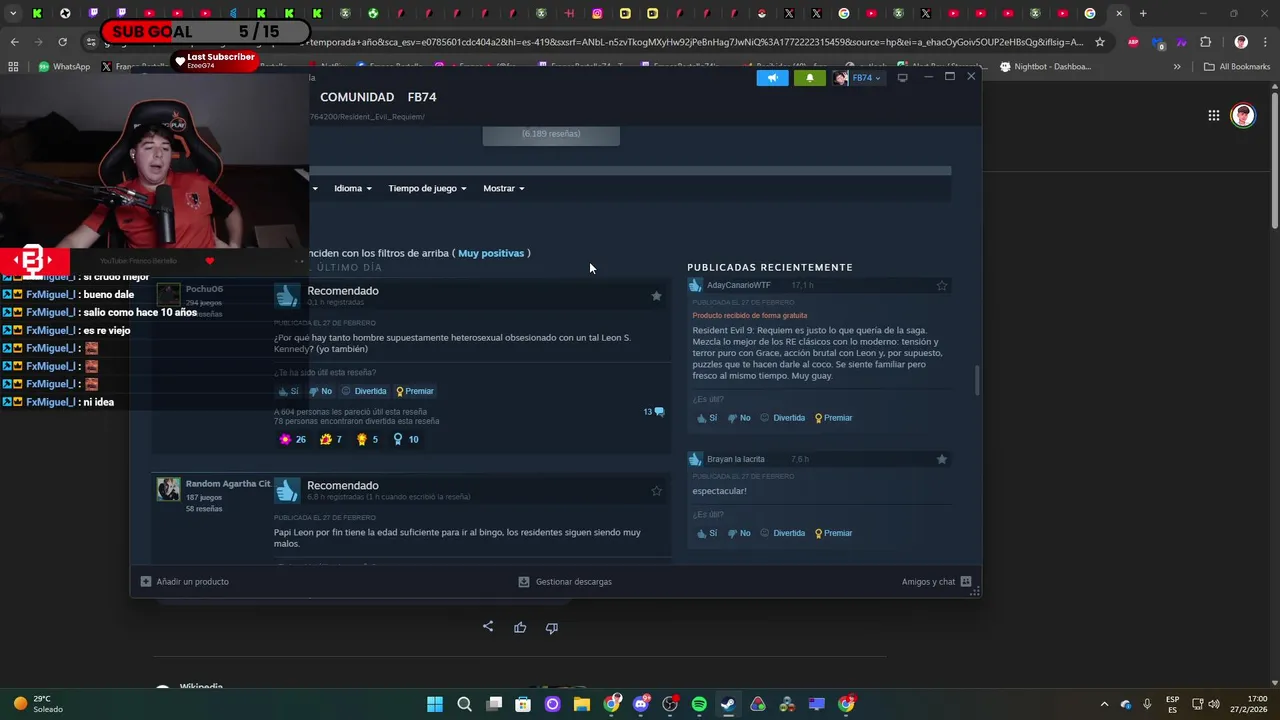The width and height of the screenshot is (1280, 720).
Task: Vote Sí on AdayCanarioWTF's review
Action: 707,418
